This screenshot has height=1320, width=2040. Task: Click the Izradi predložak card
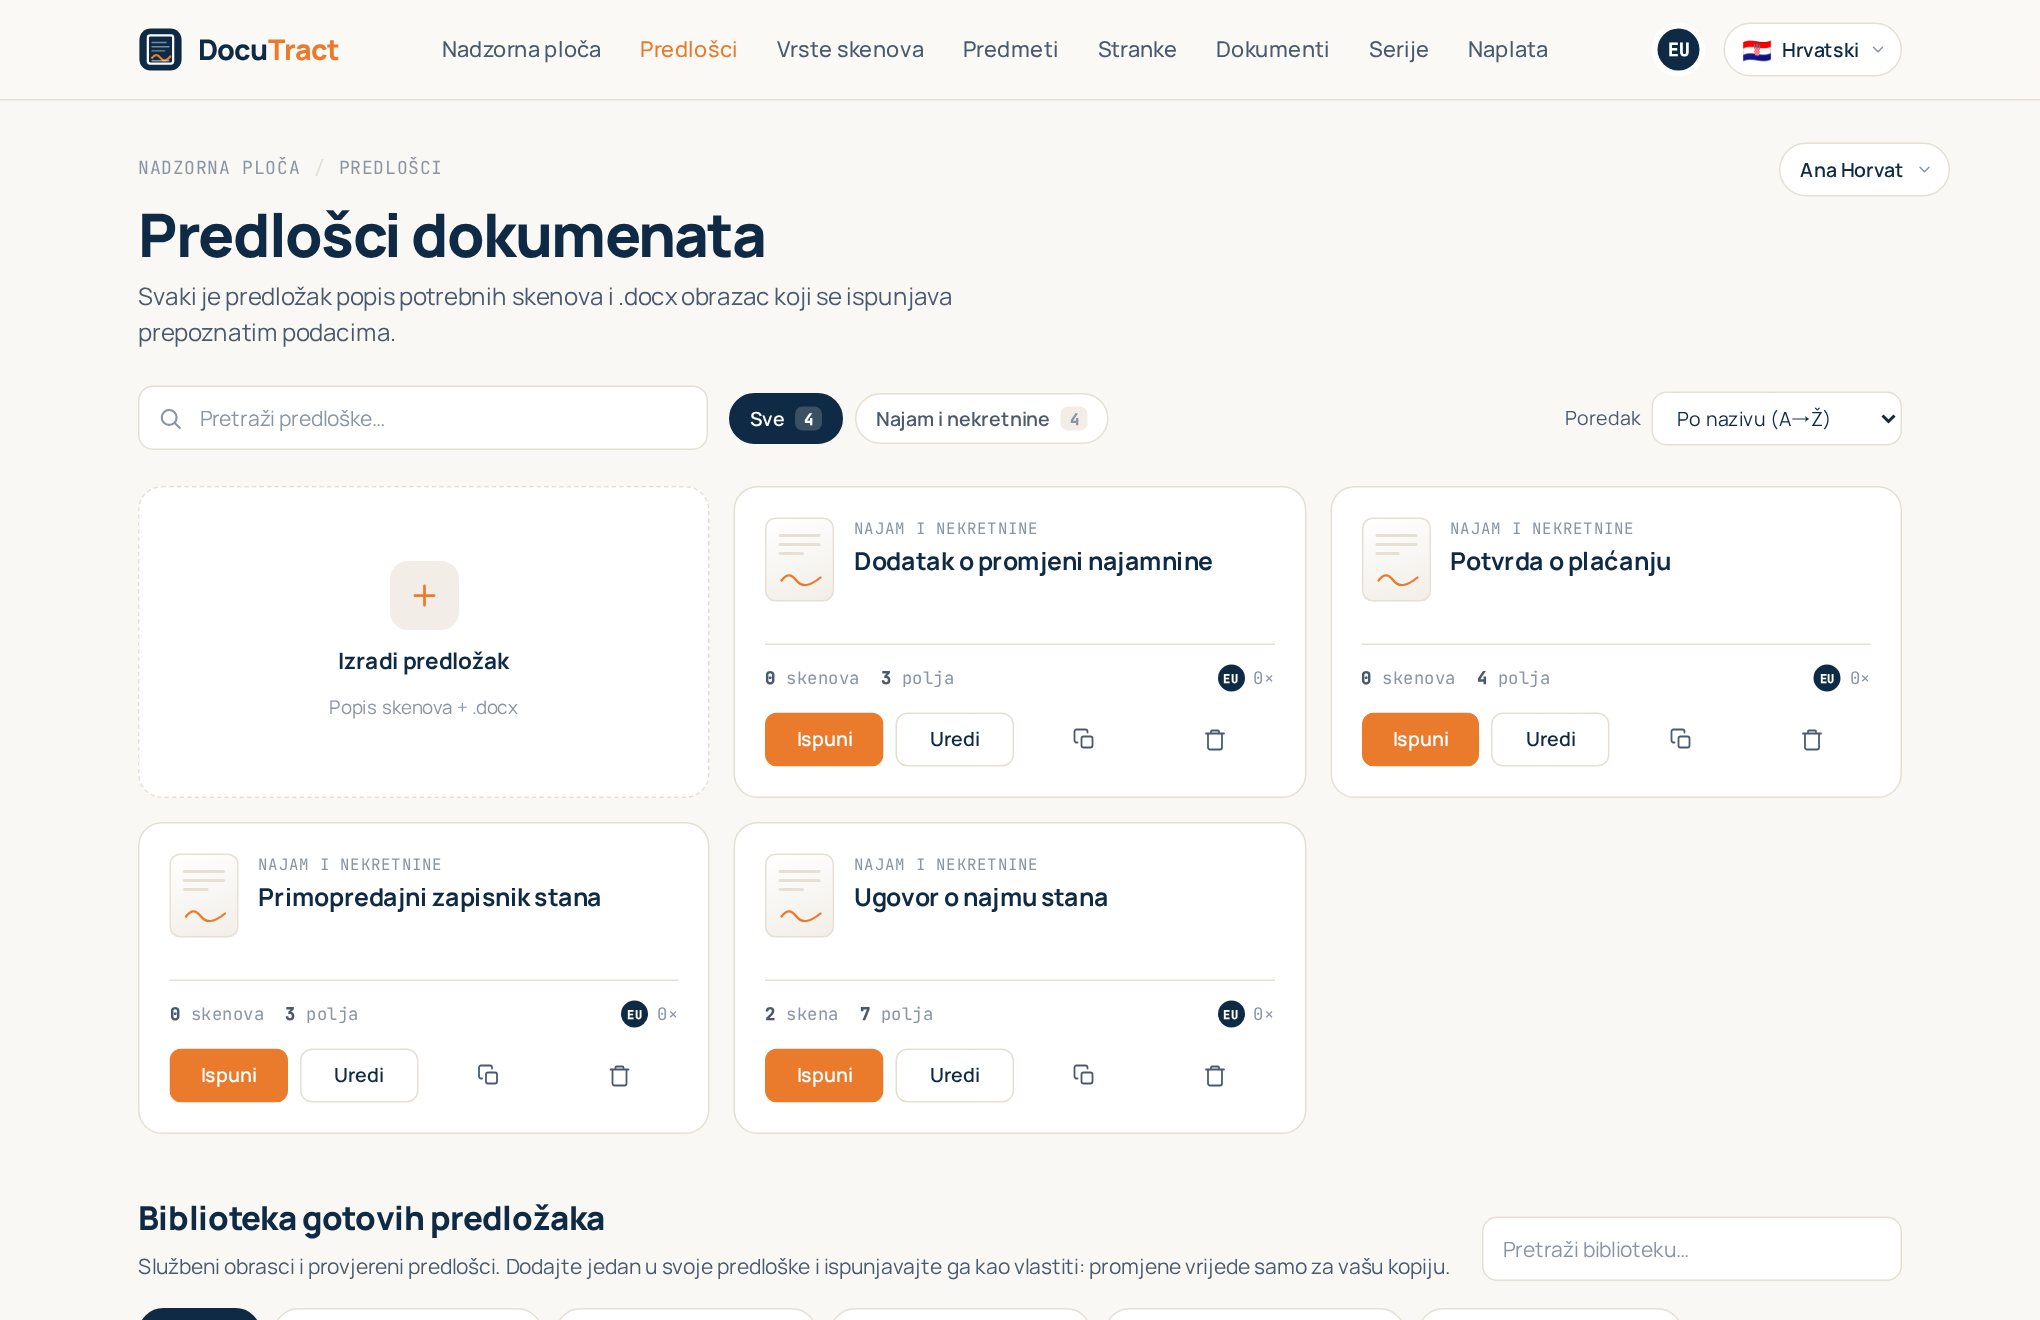[x=424, y=642]
